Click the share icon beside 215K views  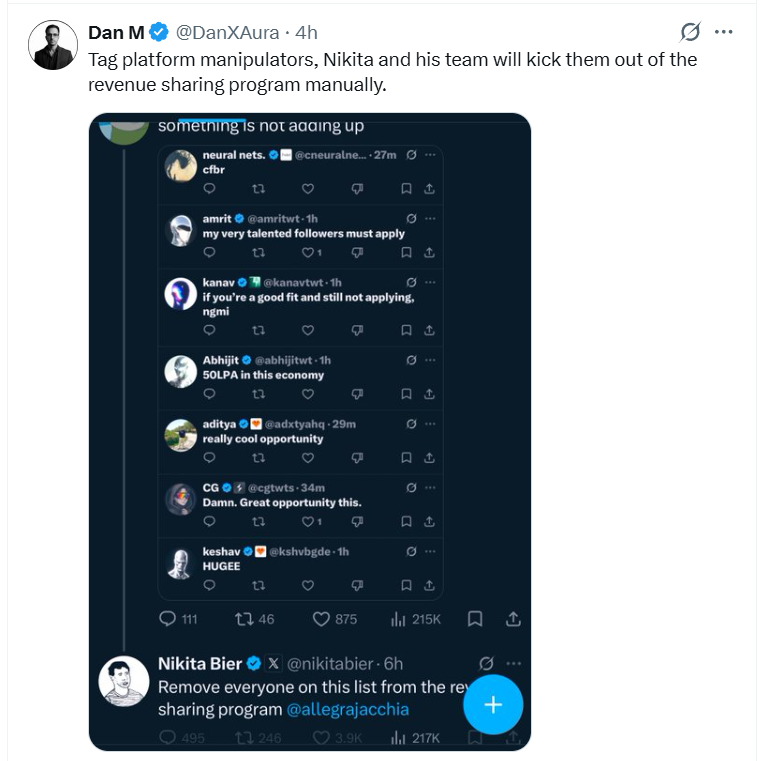pos(512,619)
